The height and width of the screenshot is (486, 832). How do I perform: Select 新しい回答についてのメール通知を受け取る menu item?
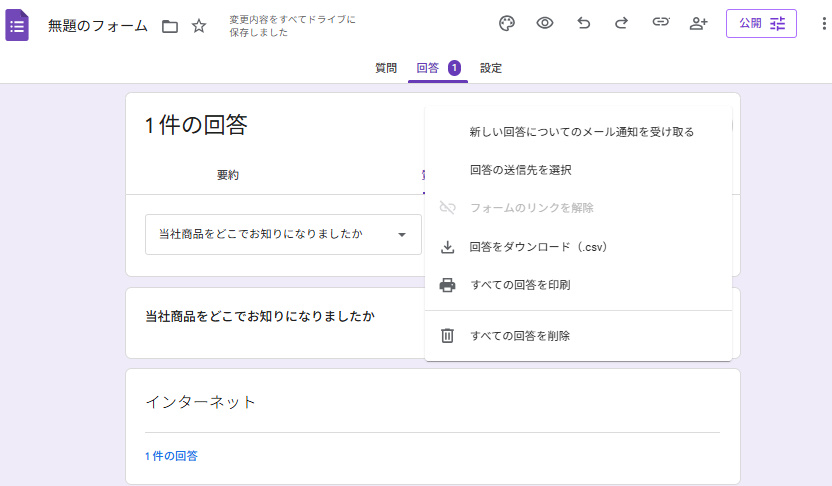point(581,132)
